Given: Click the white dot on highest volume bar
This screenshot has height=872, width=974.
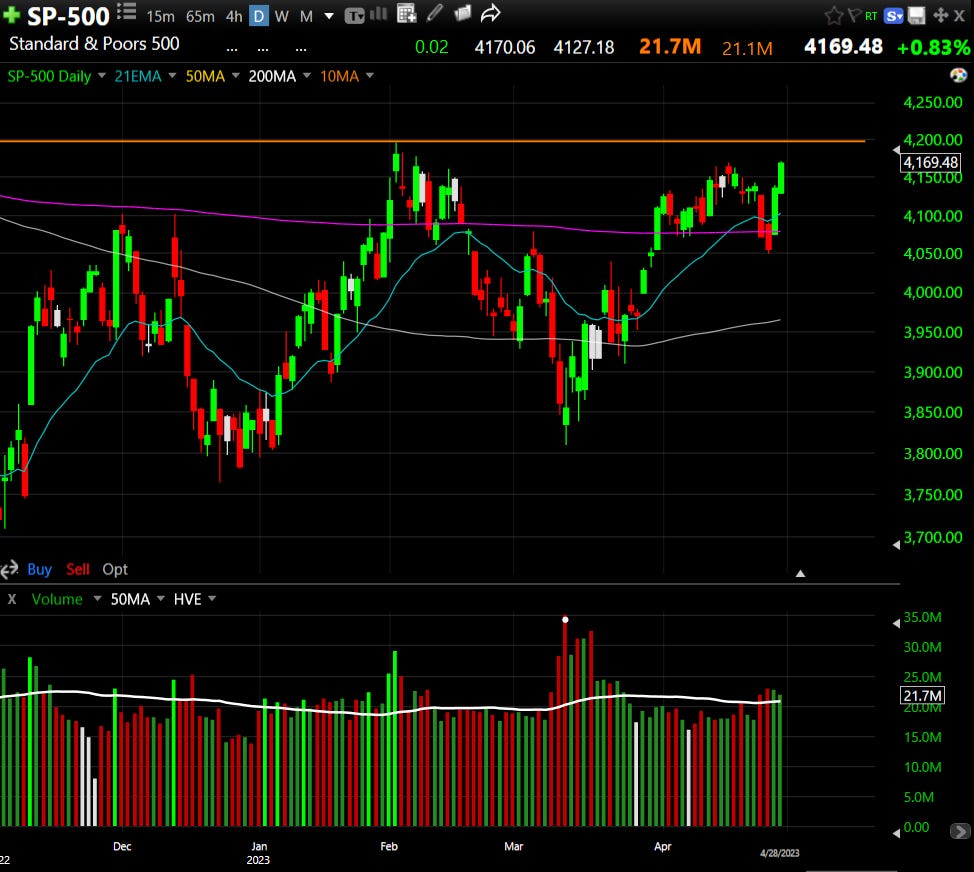Looking at the screenshot, I should pyautogui.click(x=565, y=619).
